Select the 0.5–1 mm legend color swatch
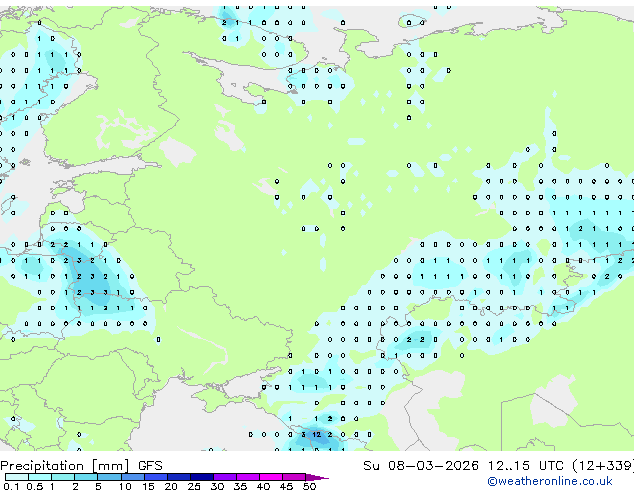 pos(40,477)
